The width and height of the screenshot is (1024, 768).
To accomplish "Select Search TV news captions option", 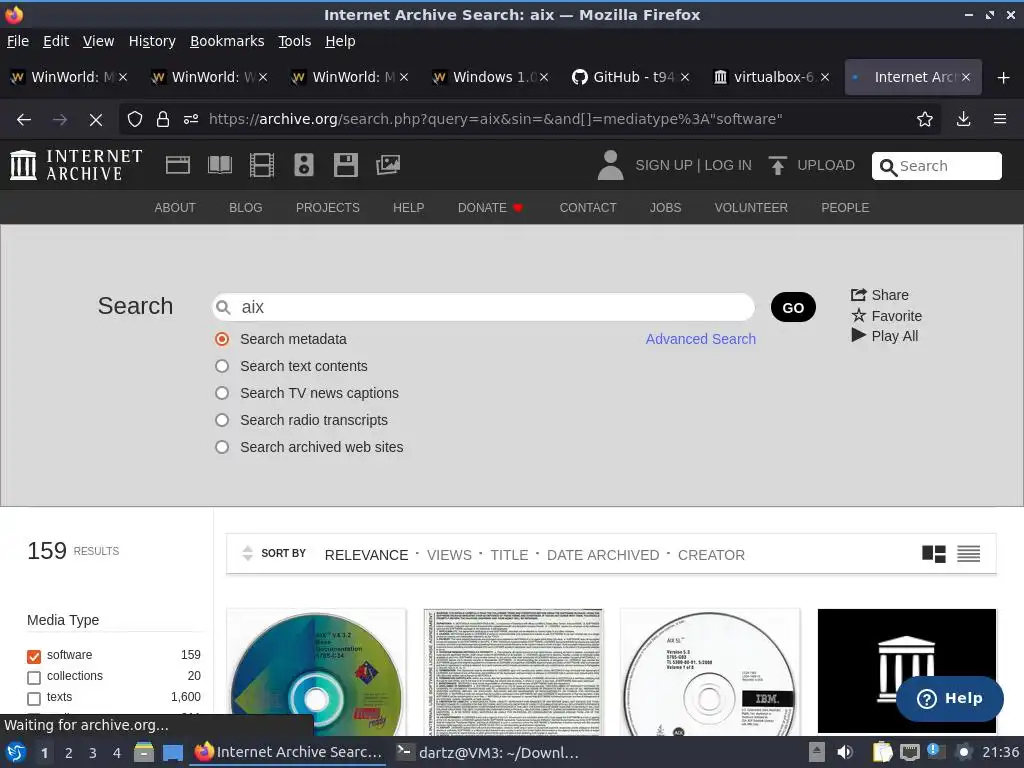I will [x=222, y=393].
